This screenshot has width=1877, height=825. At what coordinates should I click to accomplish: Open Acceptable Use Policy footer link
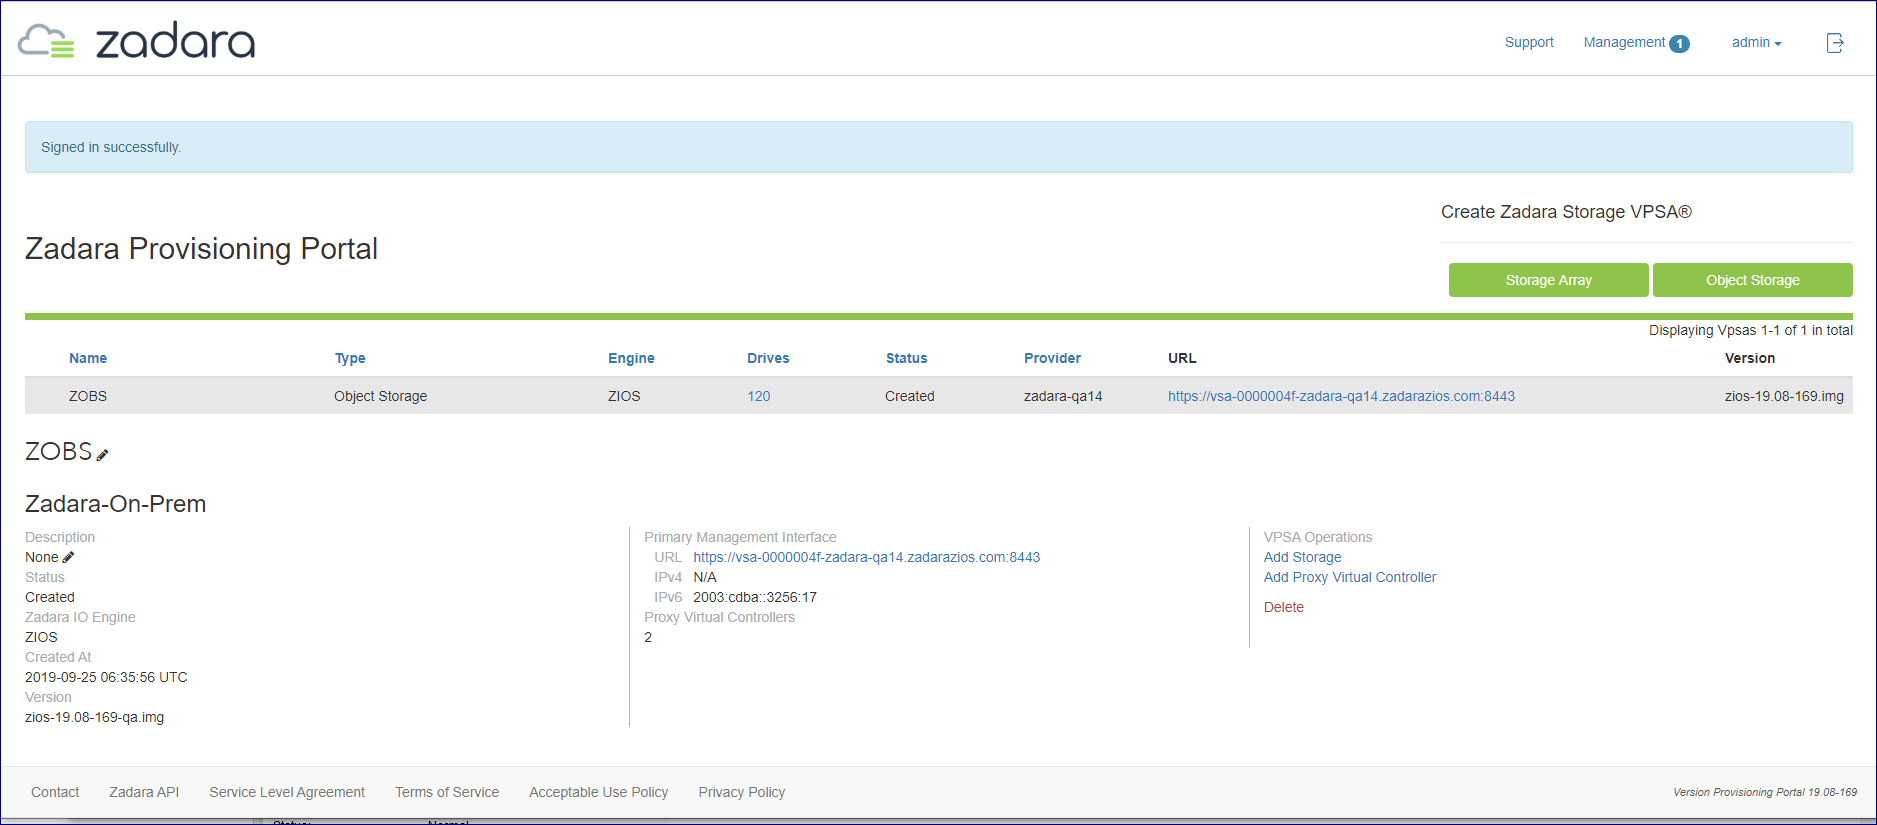[598, 792]
